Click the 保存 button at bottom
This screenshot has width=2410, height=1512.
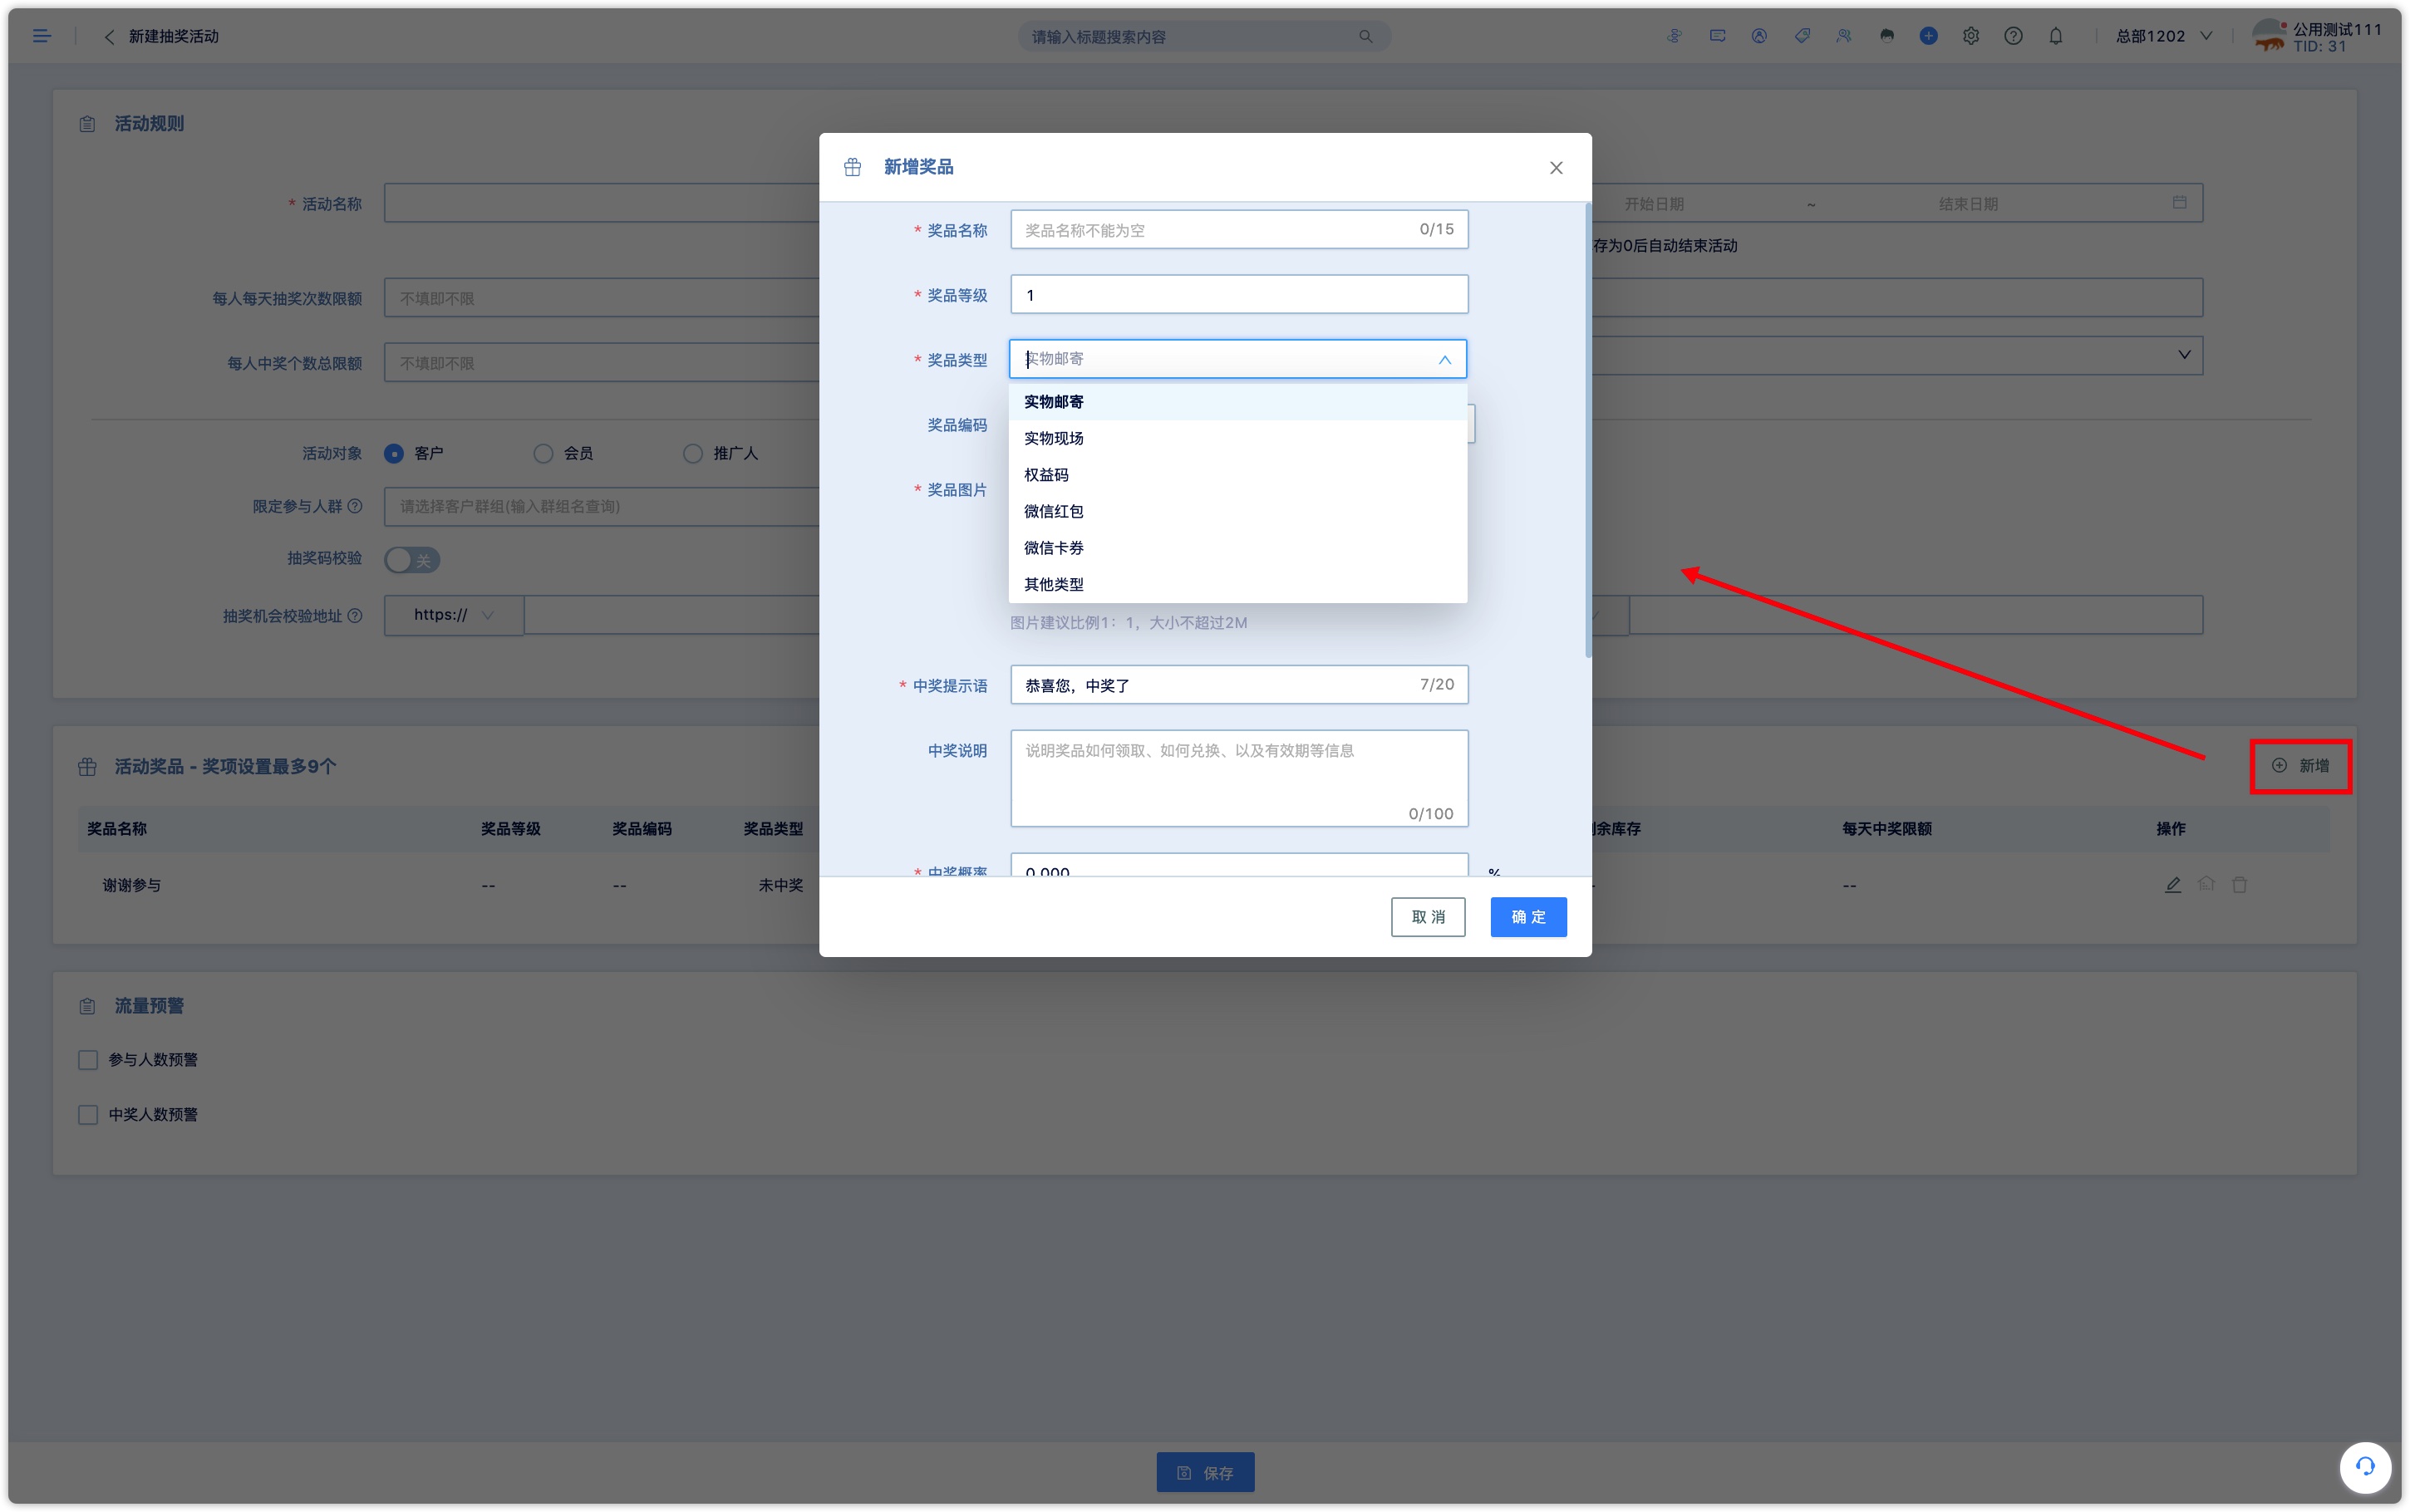(x=1205, y=1472)
